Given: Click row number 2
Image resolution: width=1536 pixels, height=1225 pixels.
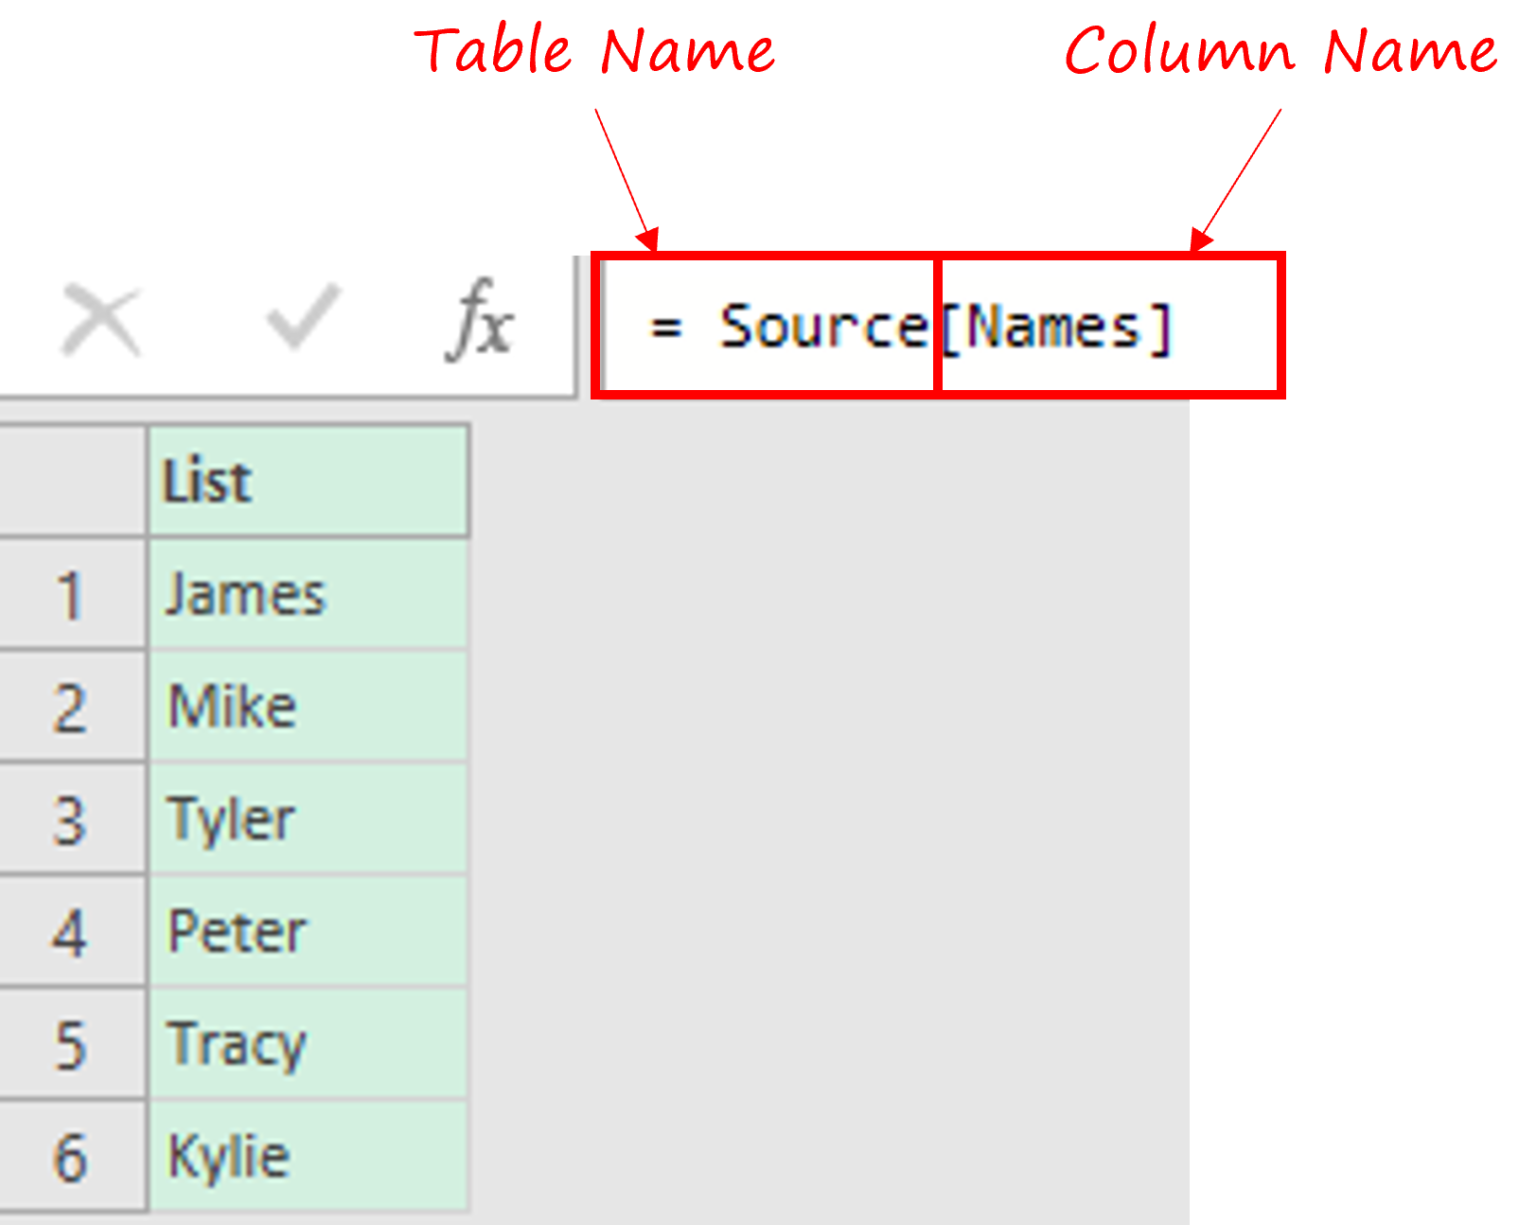Looking at the screenshot, I should 70,708.
